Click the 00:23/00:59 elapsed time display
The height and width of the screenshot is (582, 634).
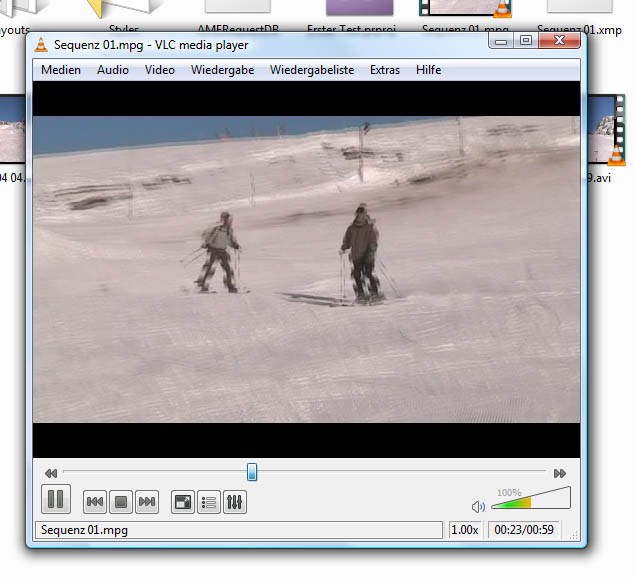point(524,530)
